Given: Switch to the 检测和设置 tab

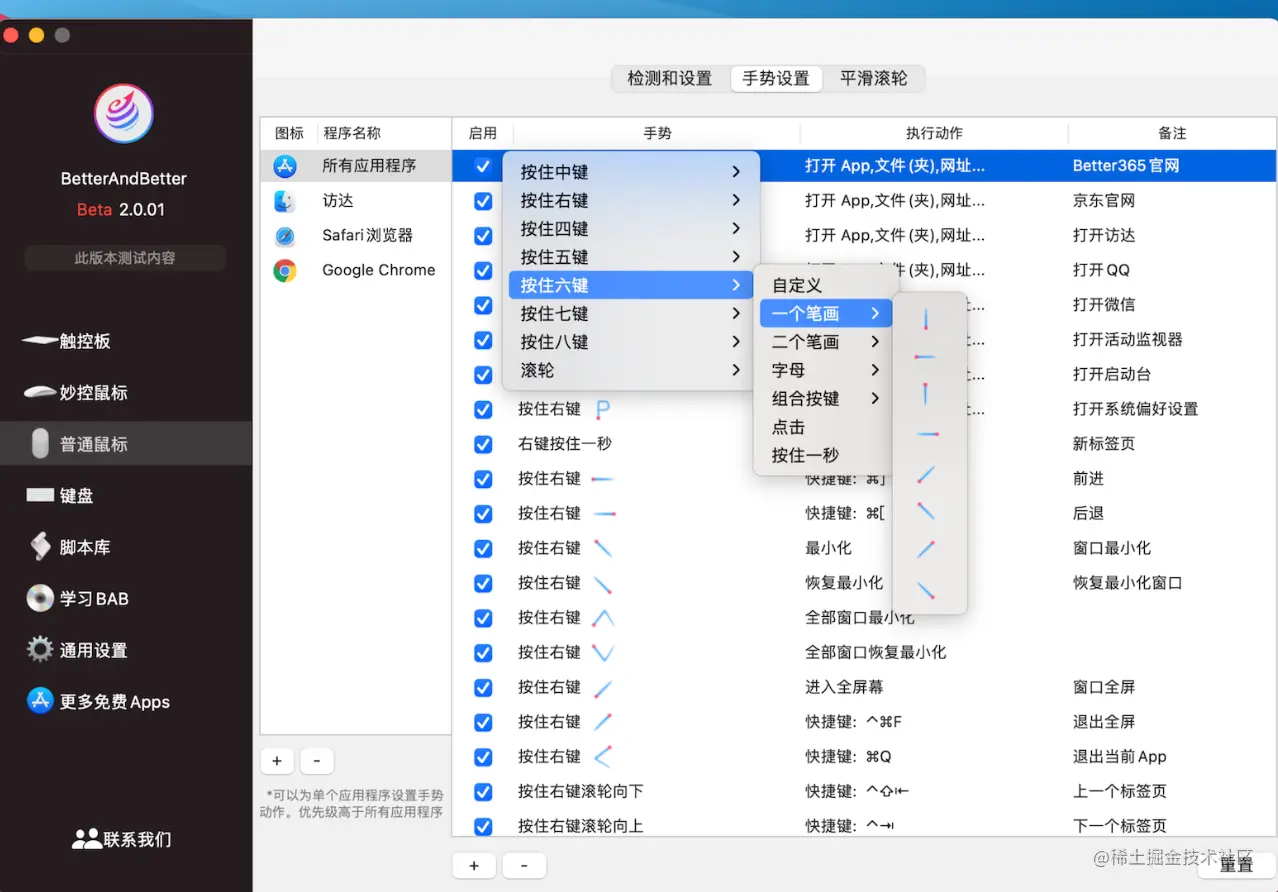Looking at the screenshot, I should 669,78.
